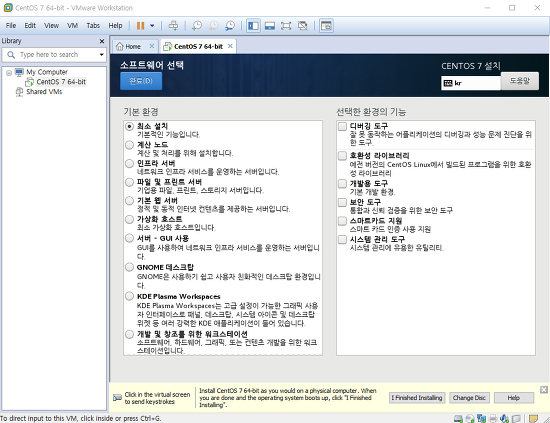550x423 pixels.
Task: Check the 스마트카드 지원 checkbox
Action: (342, 221)
